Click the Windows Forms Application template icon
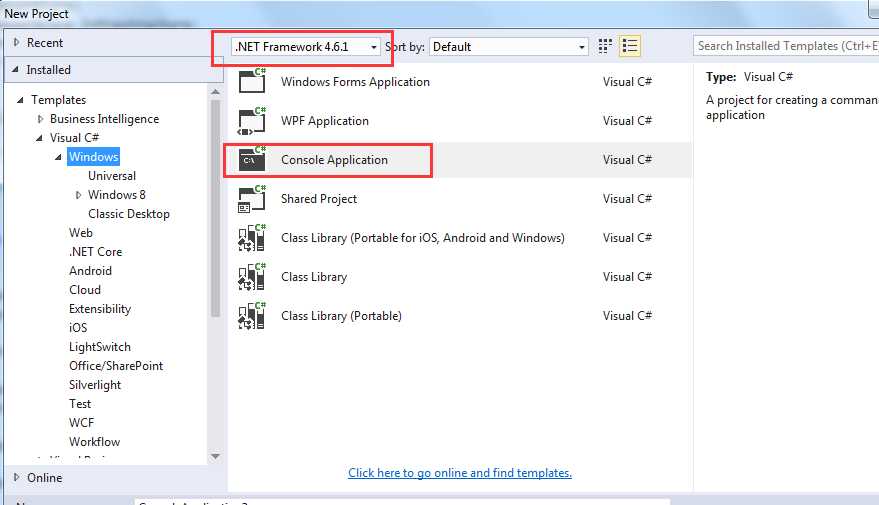The height and width of the screenshot is (505, 879). click(252, 81)
